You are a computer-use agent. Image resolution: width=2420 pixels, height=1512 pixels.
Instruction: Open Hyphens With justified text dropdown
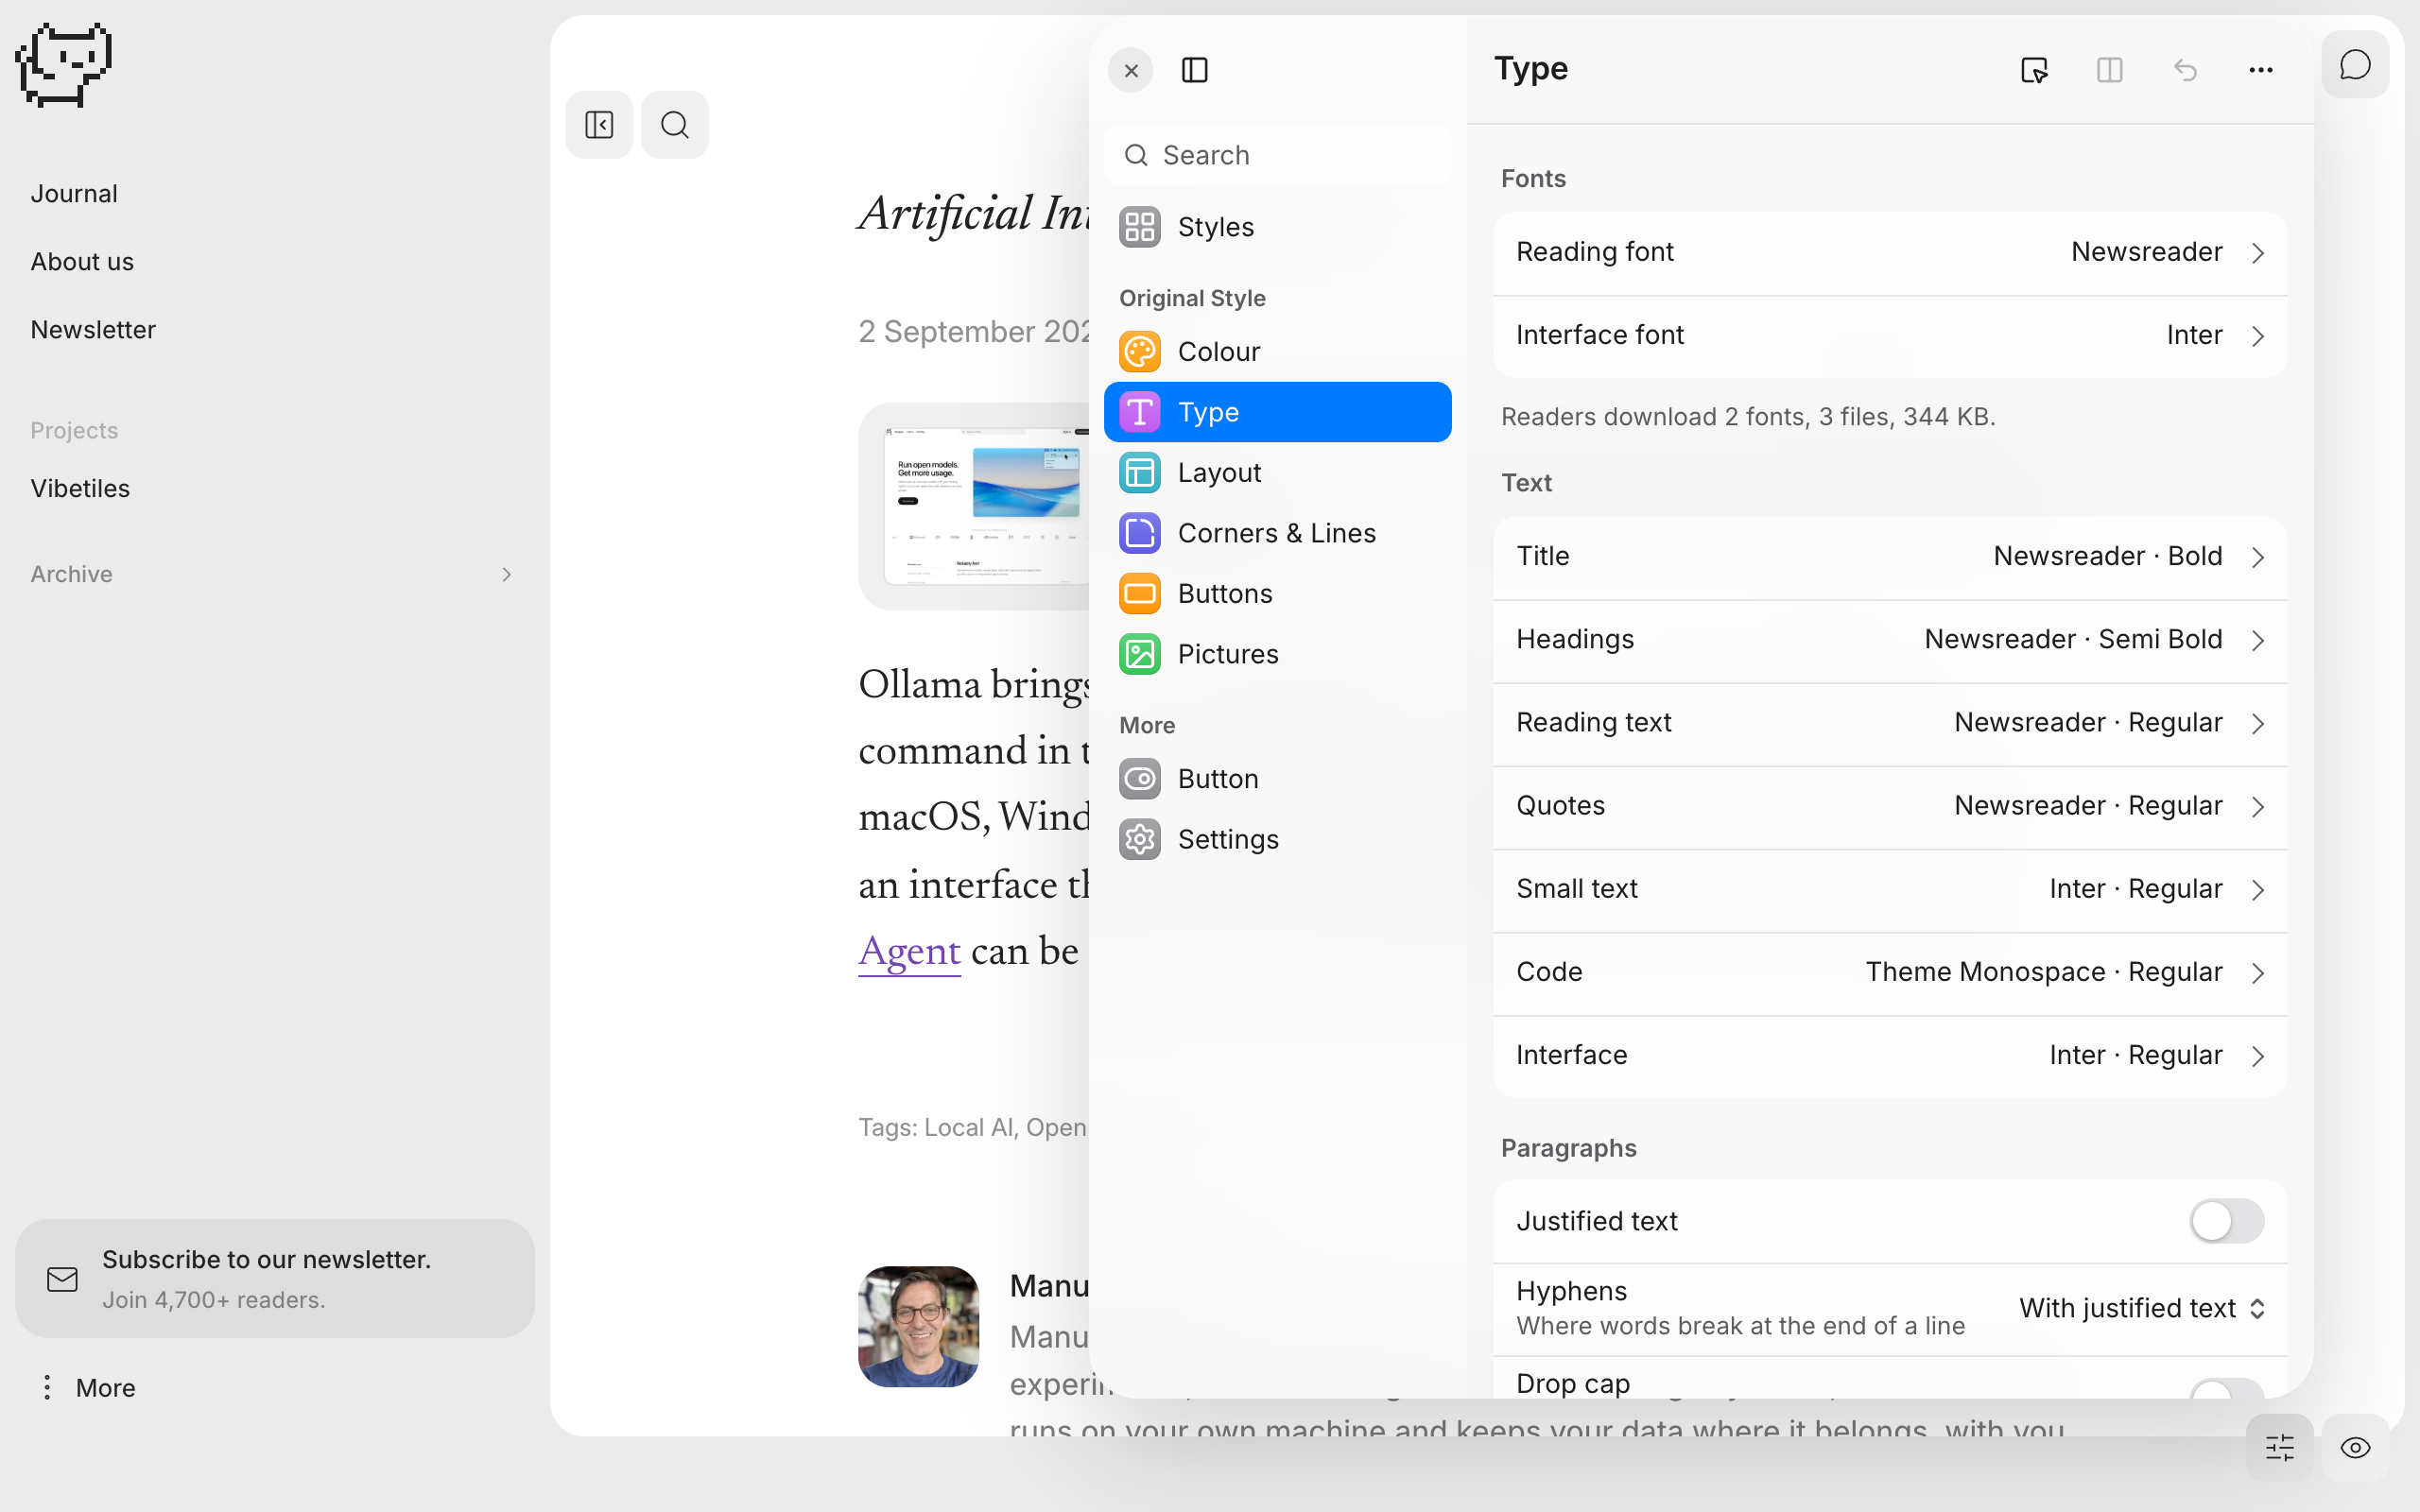click(x=2142, y=1308)
